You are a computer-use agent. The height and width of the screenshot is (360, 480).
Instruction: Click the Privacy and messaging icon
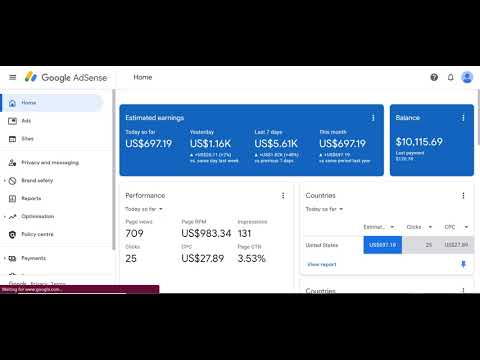(x=12, y=163)
